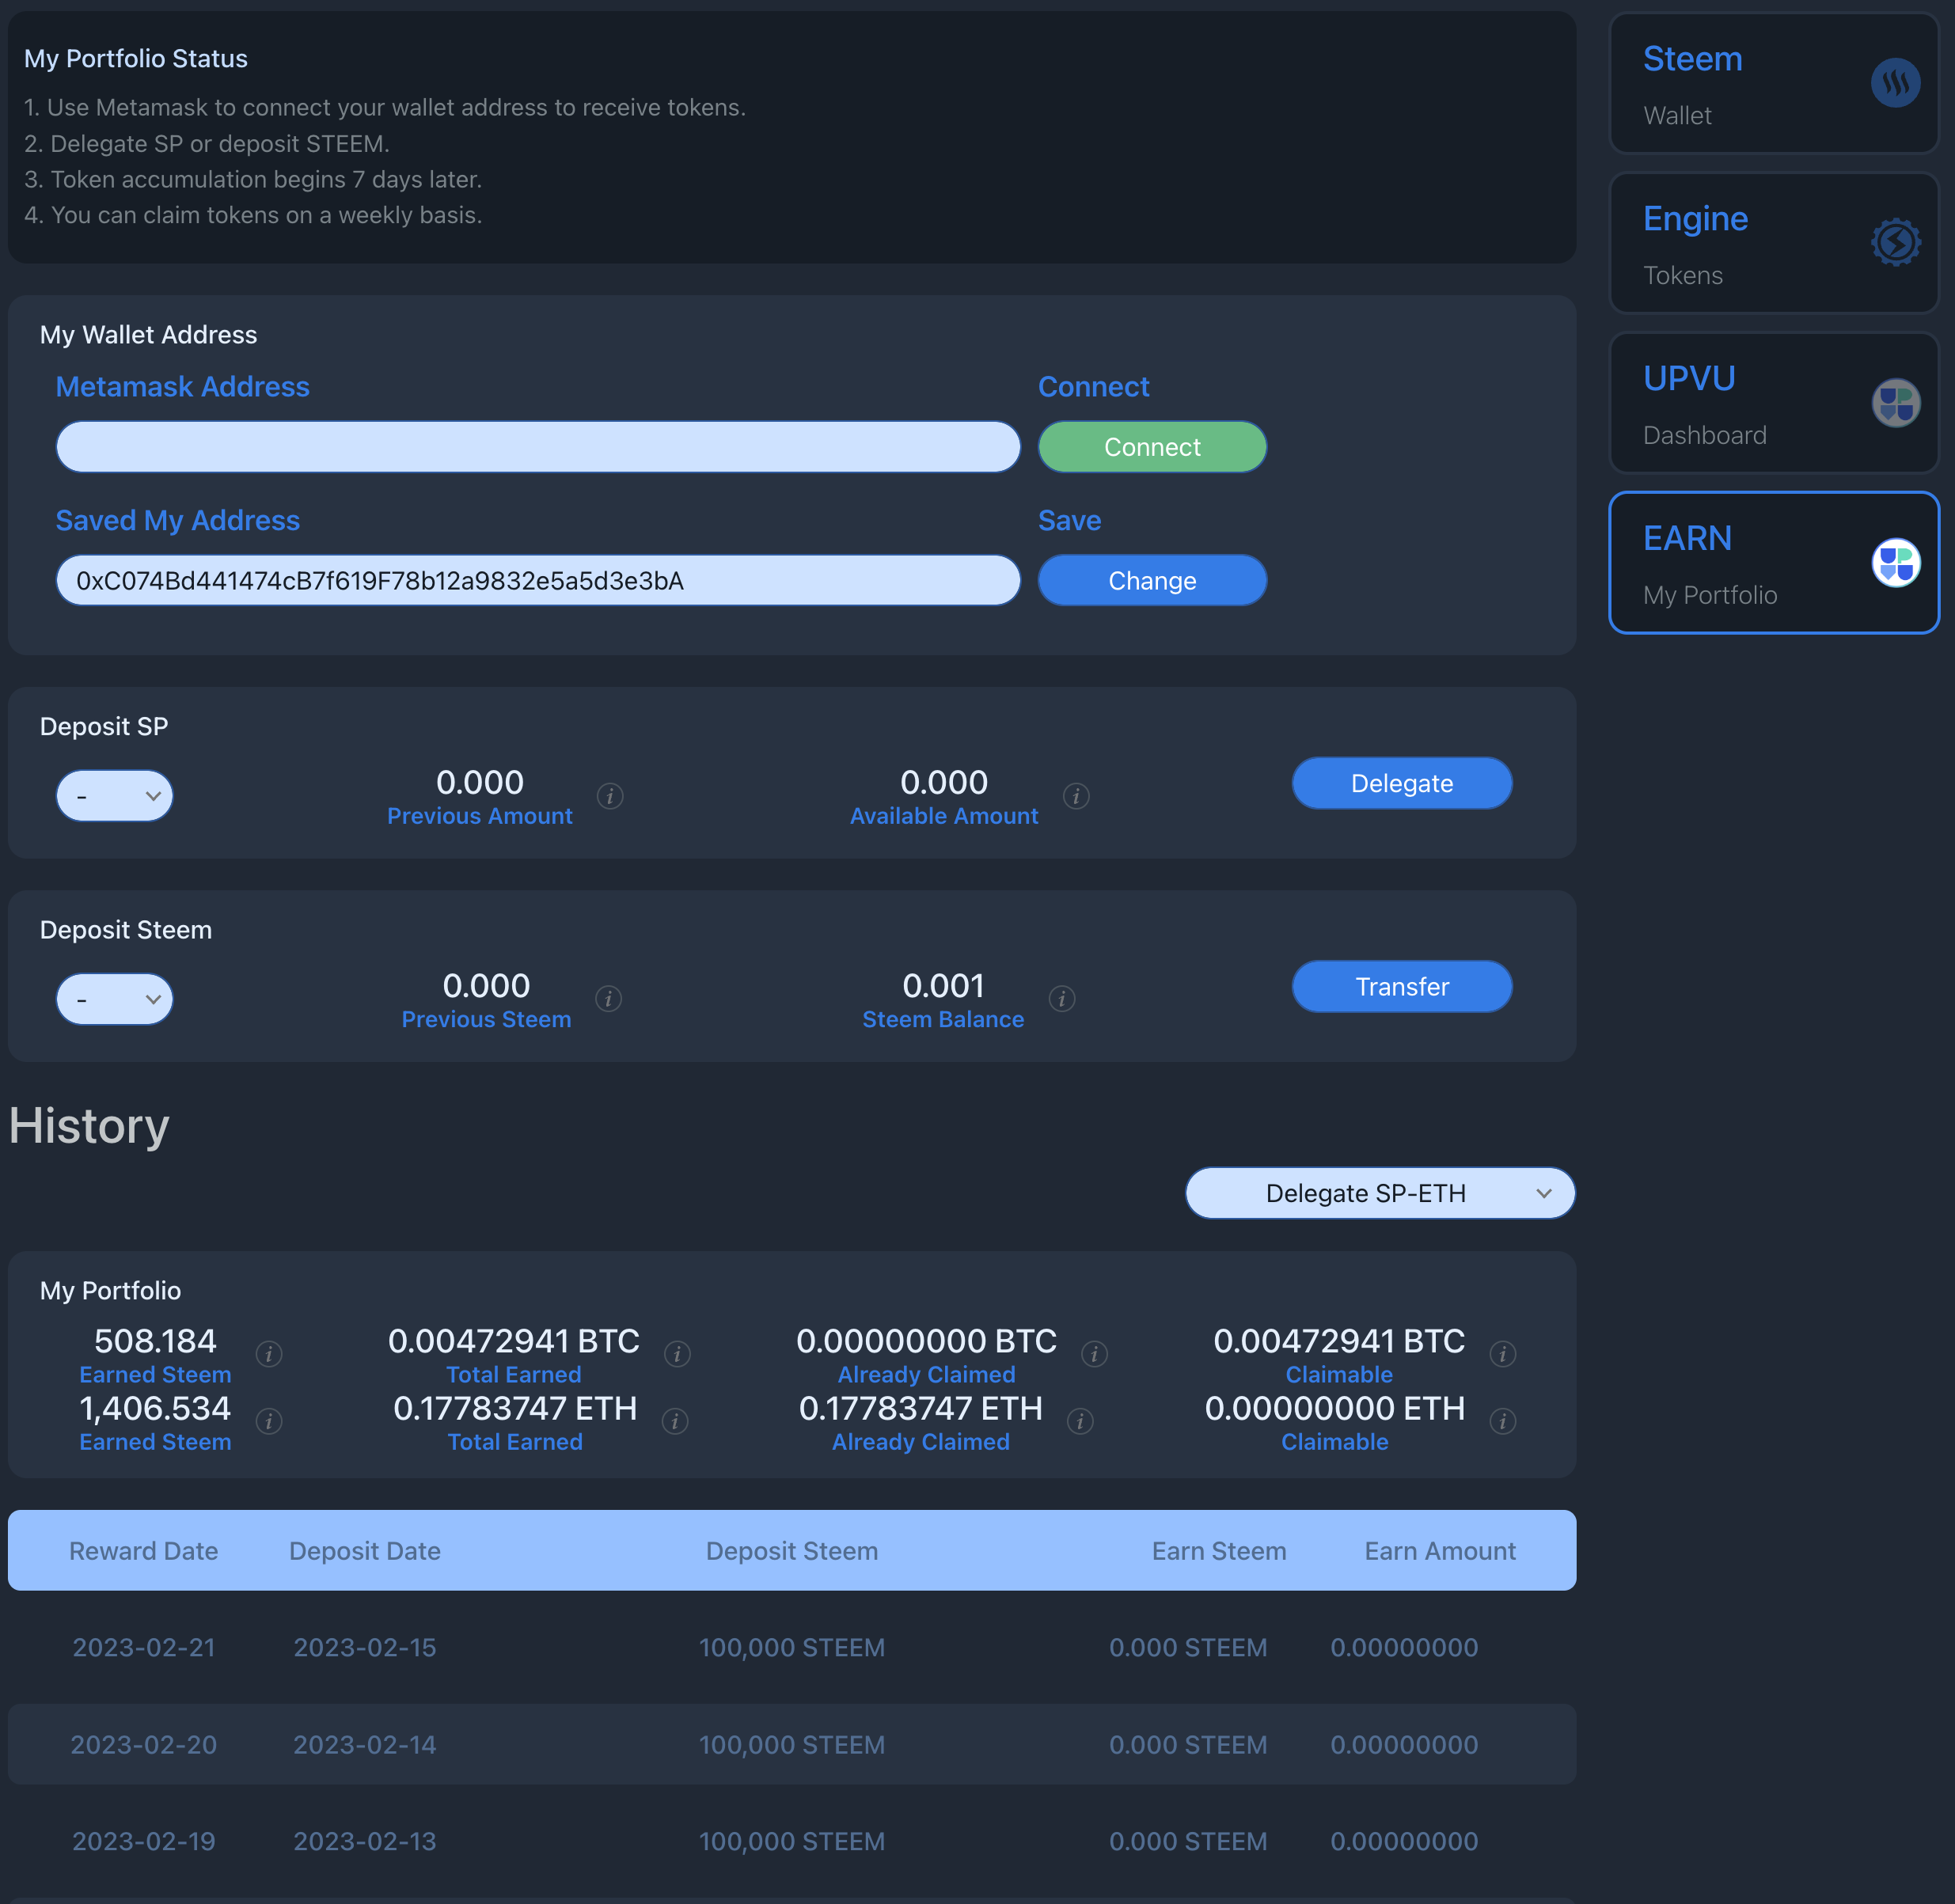
Task: Click the Engine Tokens gear icon
Action: [1895, 242]
